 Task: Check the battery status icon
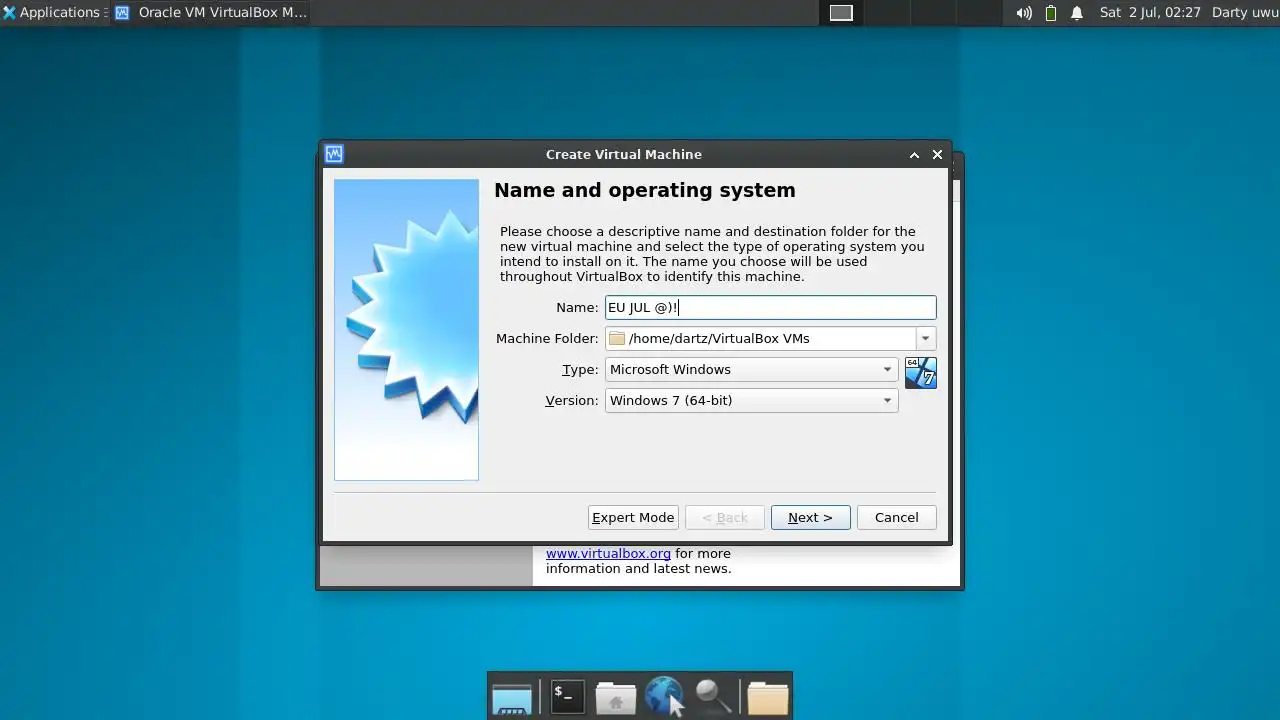1051,13
